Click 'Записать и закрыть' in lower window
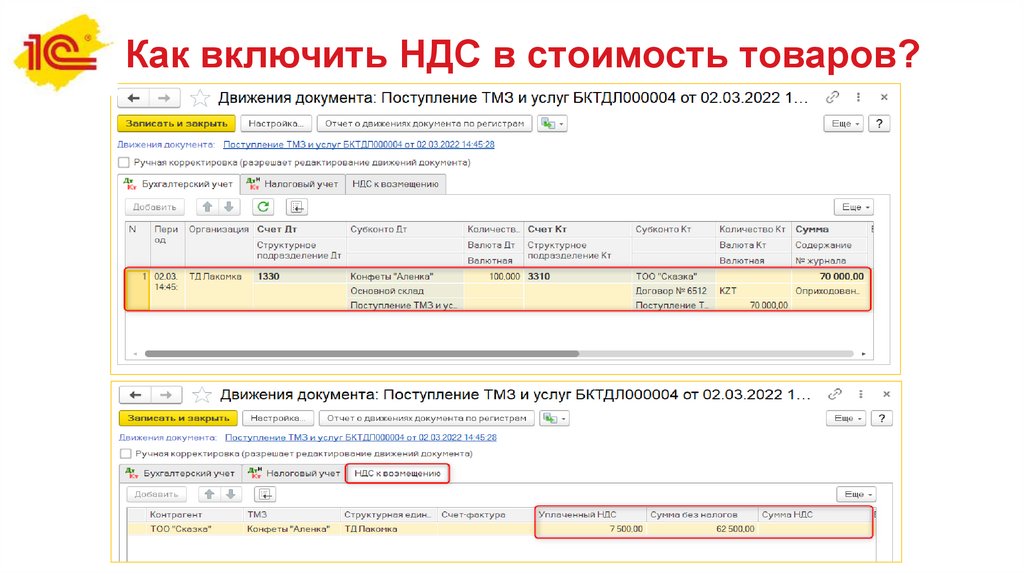The width and height of the screenshot is (1024, 574). [178, 419]
